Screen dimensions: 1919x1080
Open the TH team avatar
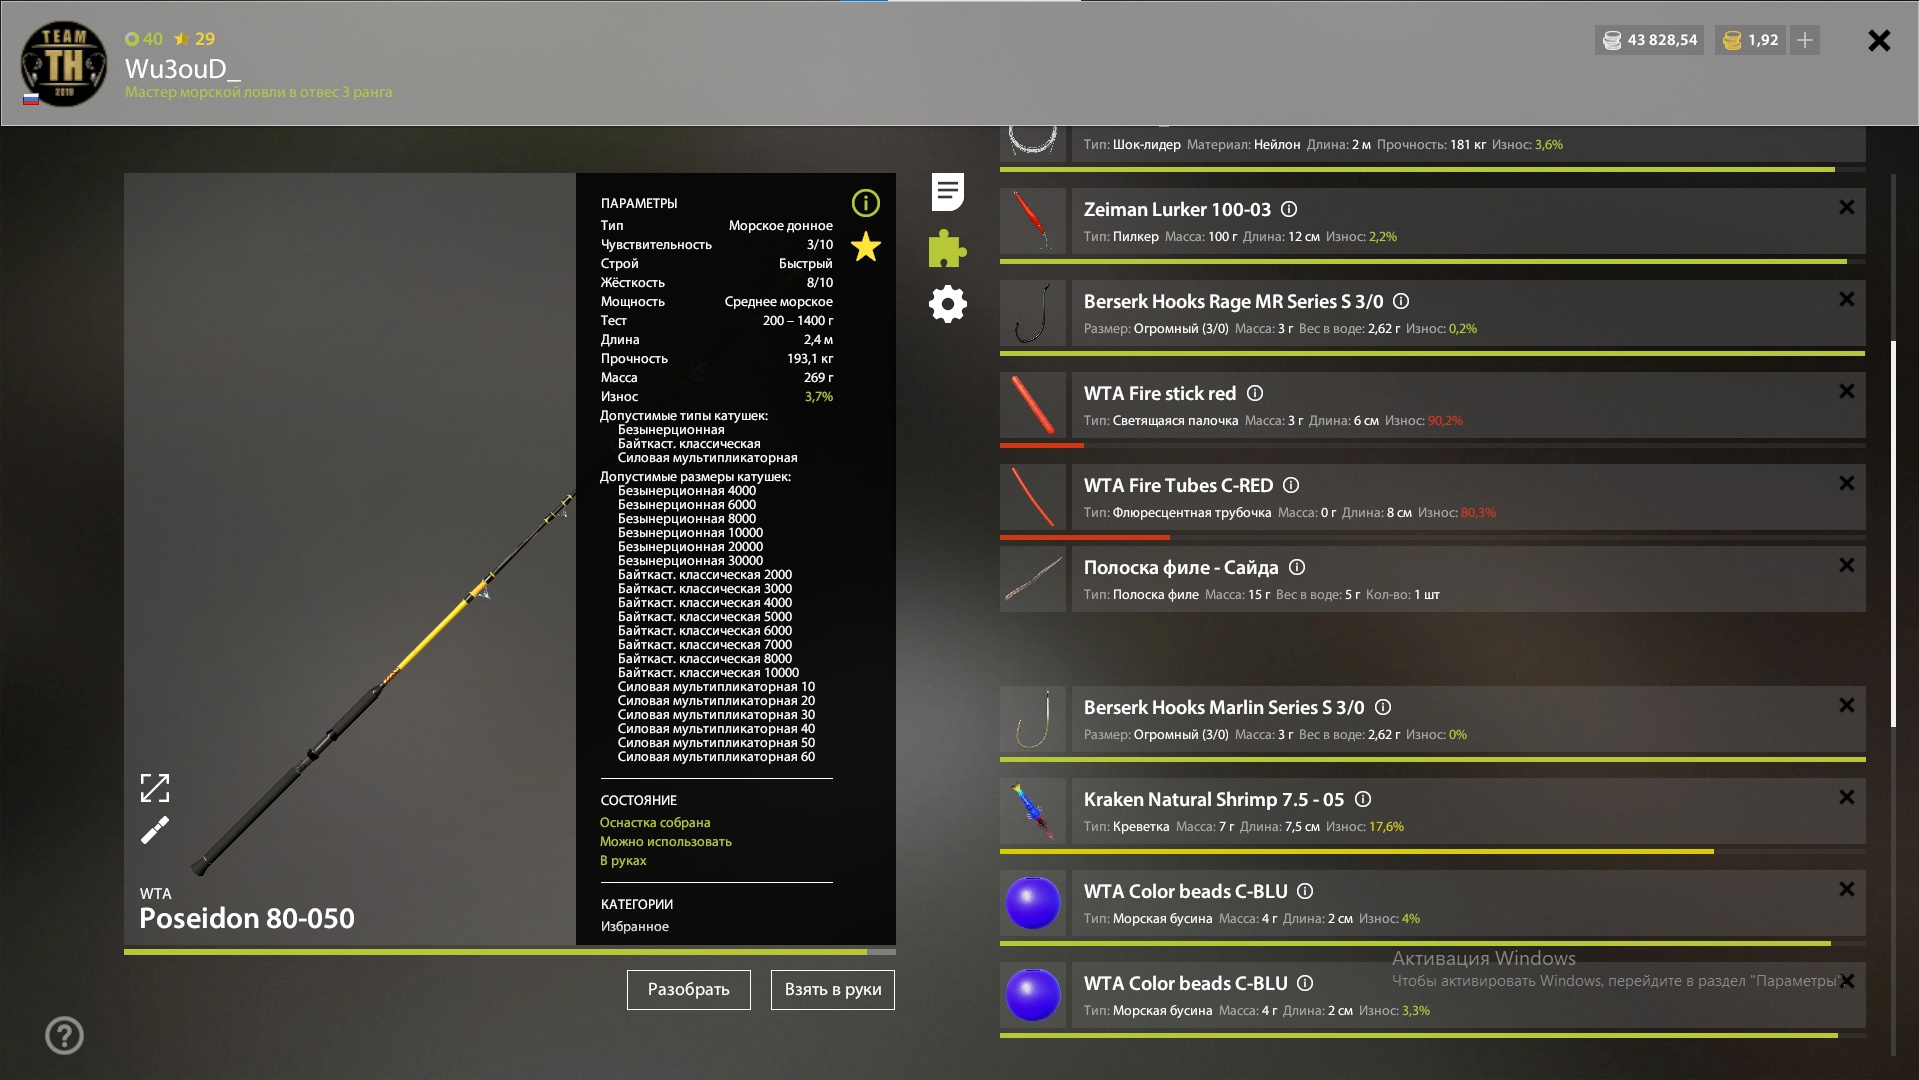click(64, 64)
